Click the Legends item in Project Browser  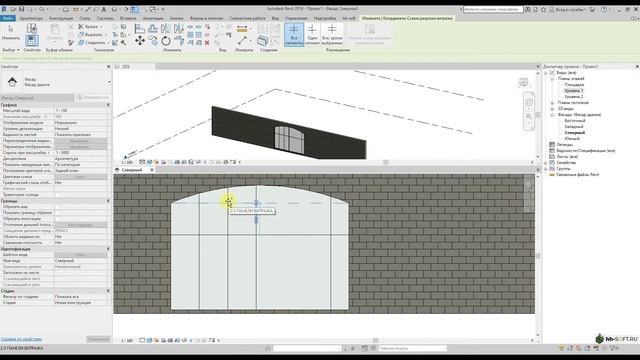tap(564, 144)
